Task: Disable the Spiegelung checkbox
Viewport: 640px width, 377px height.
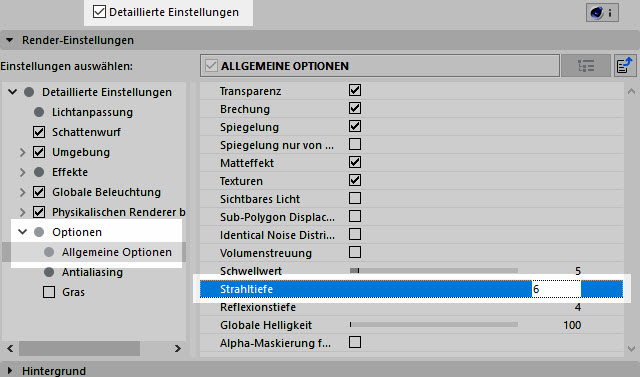Action: click(355, 126)
